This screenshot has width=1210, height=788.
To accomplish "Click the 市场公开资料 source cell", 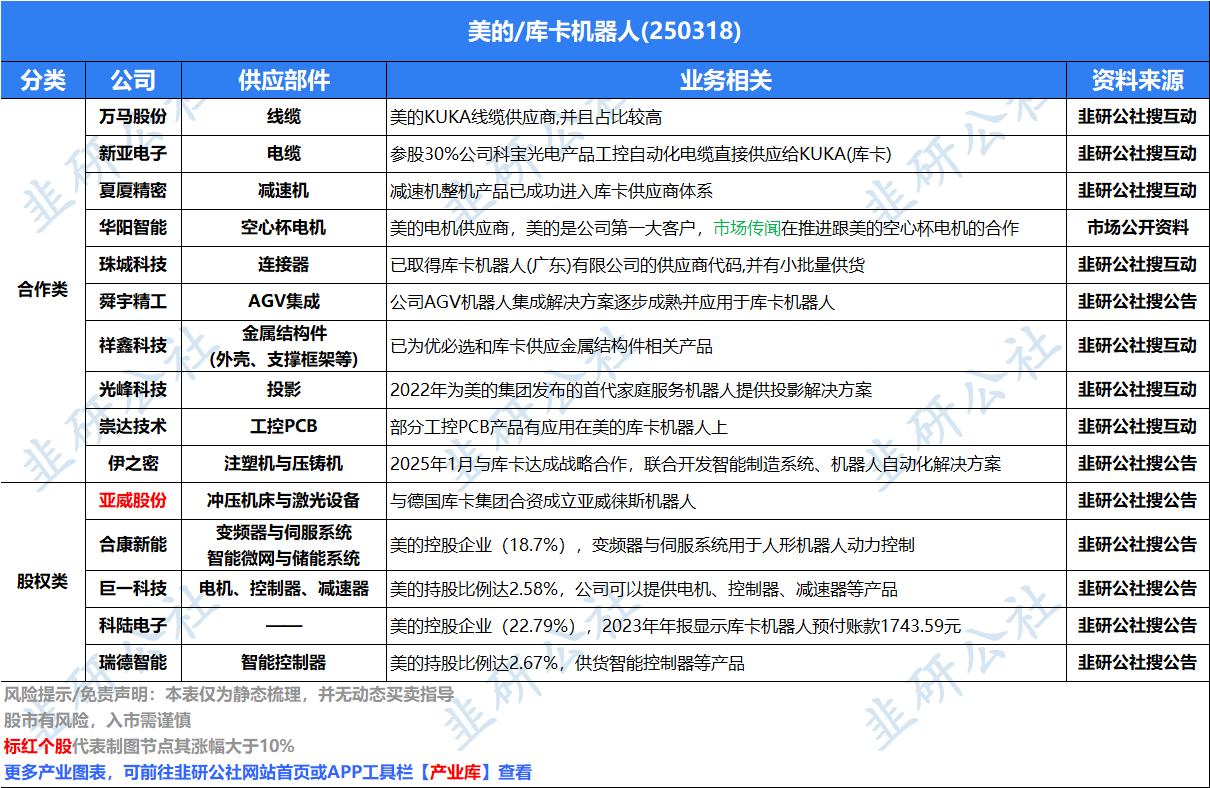I will [x=1137, y=227].
